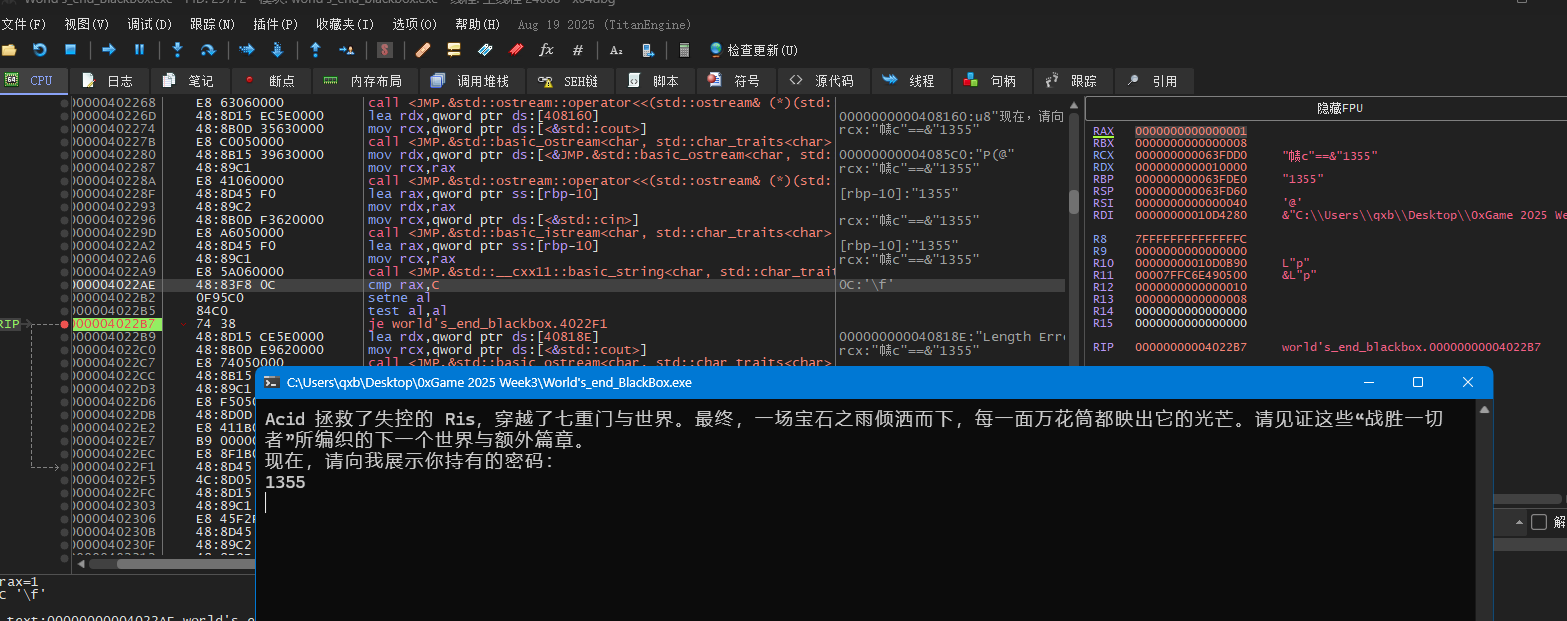This screenshot has height=621, width=1567.
Task: Toggle breakpoint dot beside address 402268
Action: coord(64,103)
